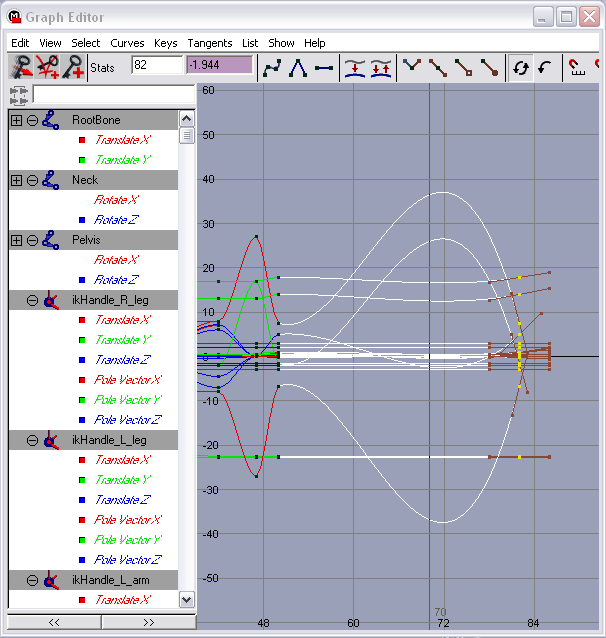Click the red swatch beside RootBone Translate X
The width and height of the screenshot is (606, 638).
click(82, 140)
